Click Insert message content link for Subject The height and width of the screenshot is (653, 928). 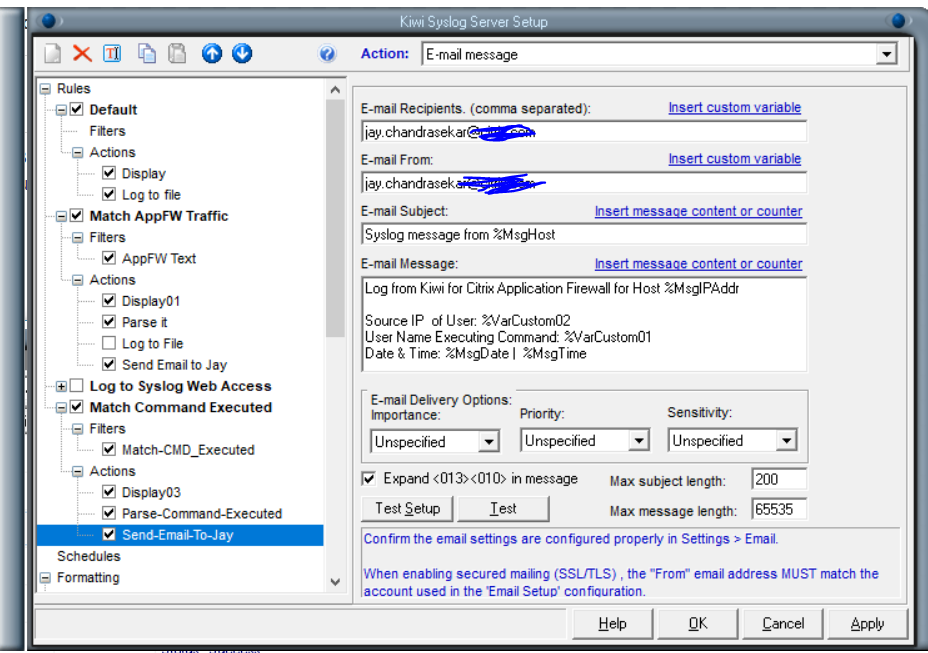(698, 211)
